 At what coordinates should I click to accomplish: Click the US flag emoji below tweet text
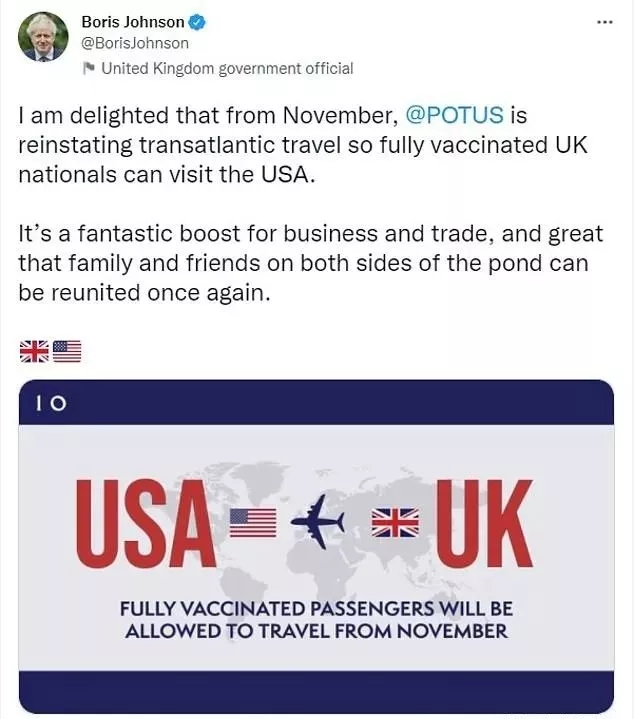pyautogui.click(x=67, y=351)
